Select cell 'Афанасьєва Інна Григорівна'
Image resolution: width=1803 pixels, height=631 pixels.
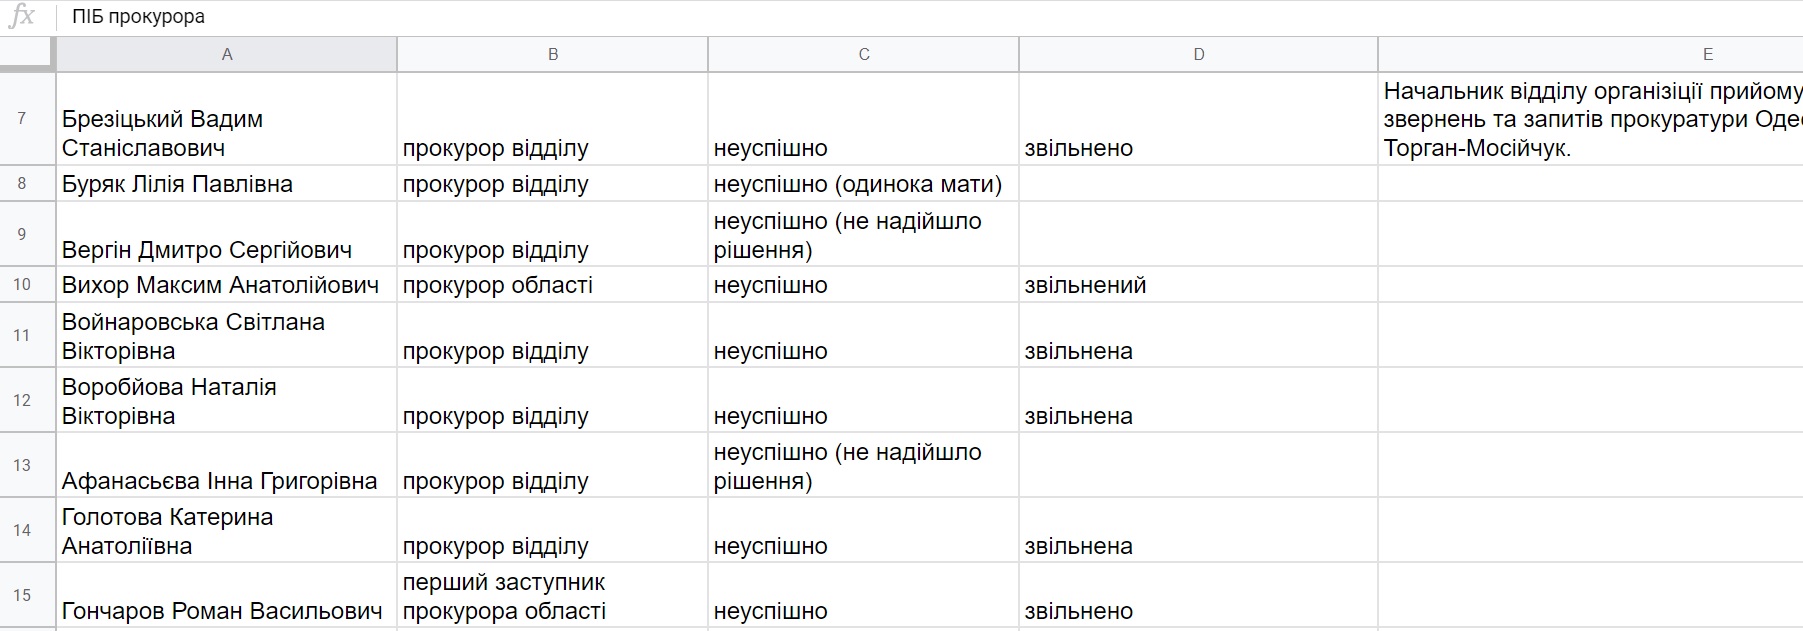tap(227, 466)
